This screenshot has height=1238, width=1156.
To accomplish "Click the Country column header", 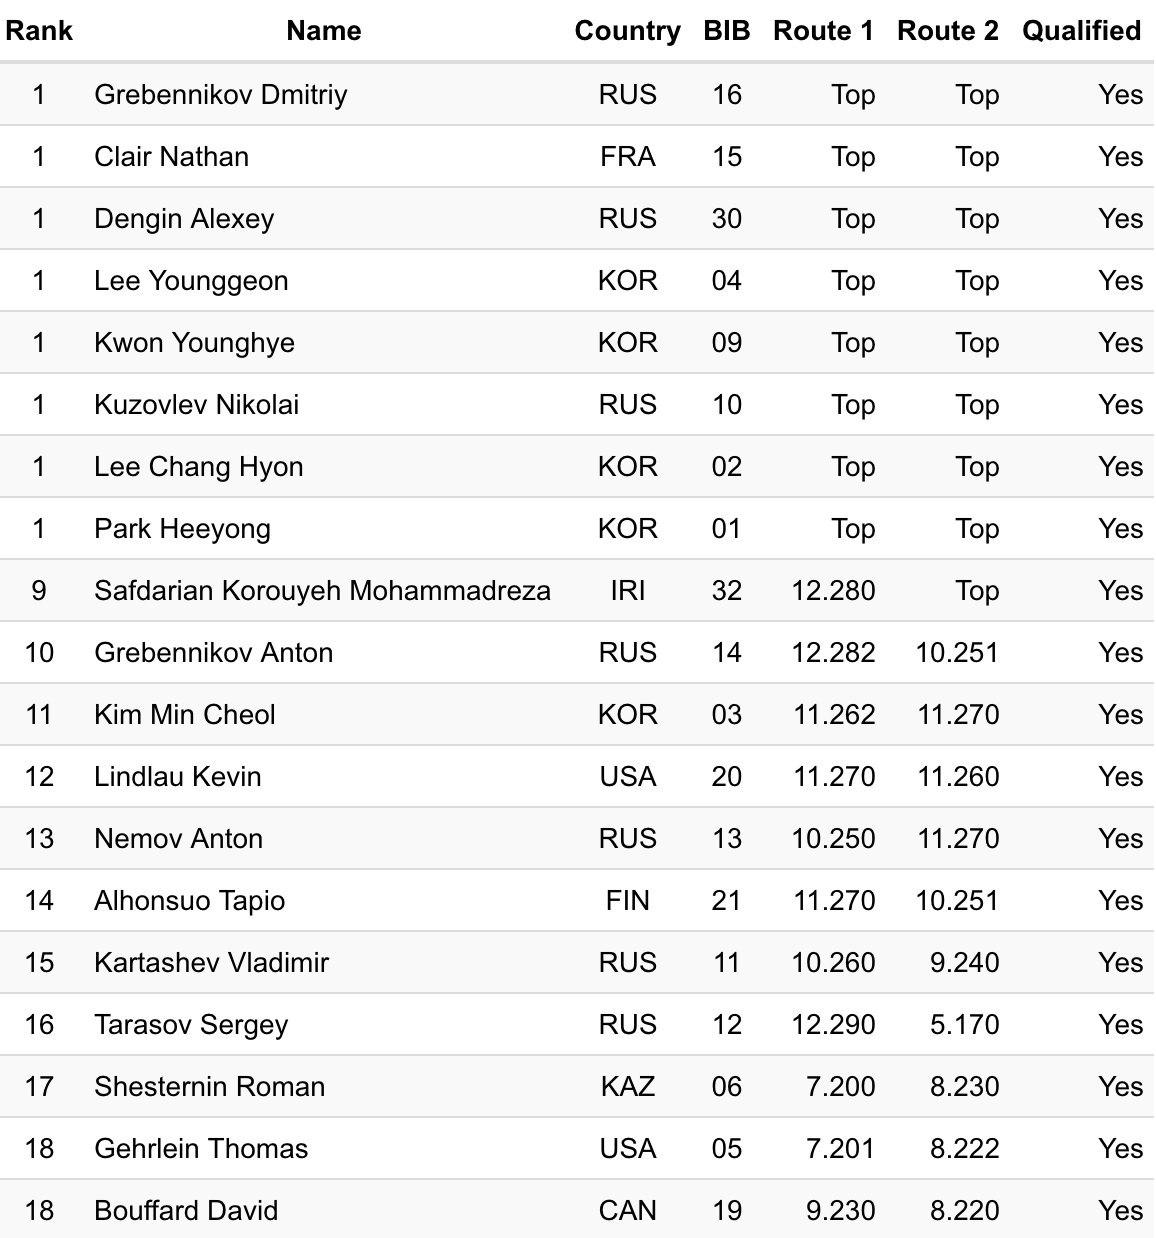I will tap(627, 31).
